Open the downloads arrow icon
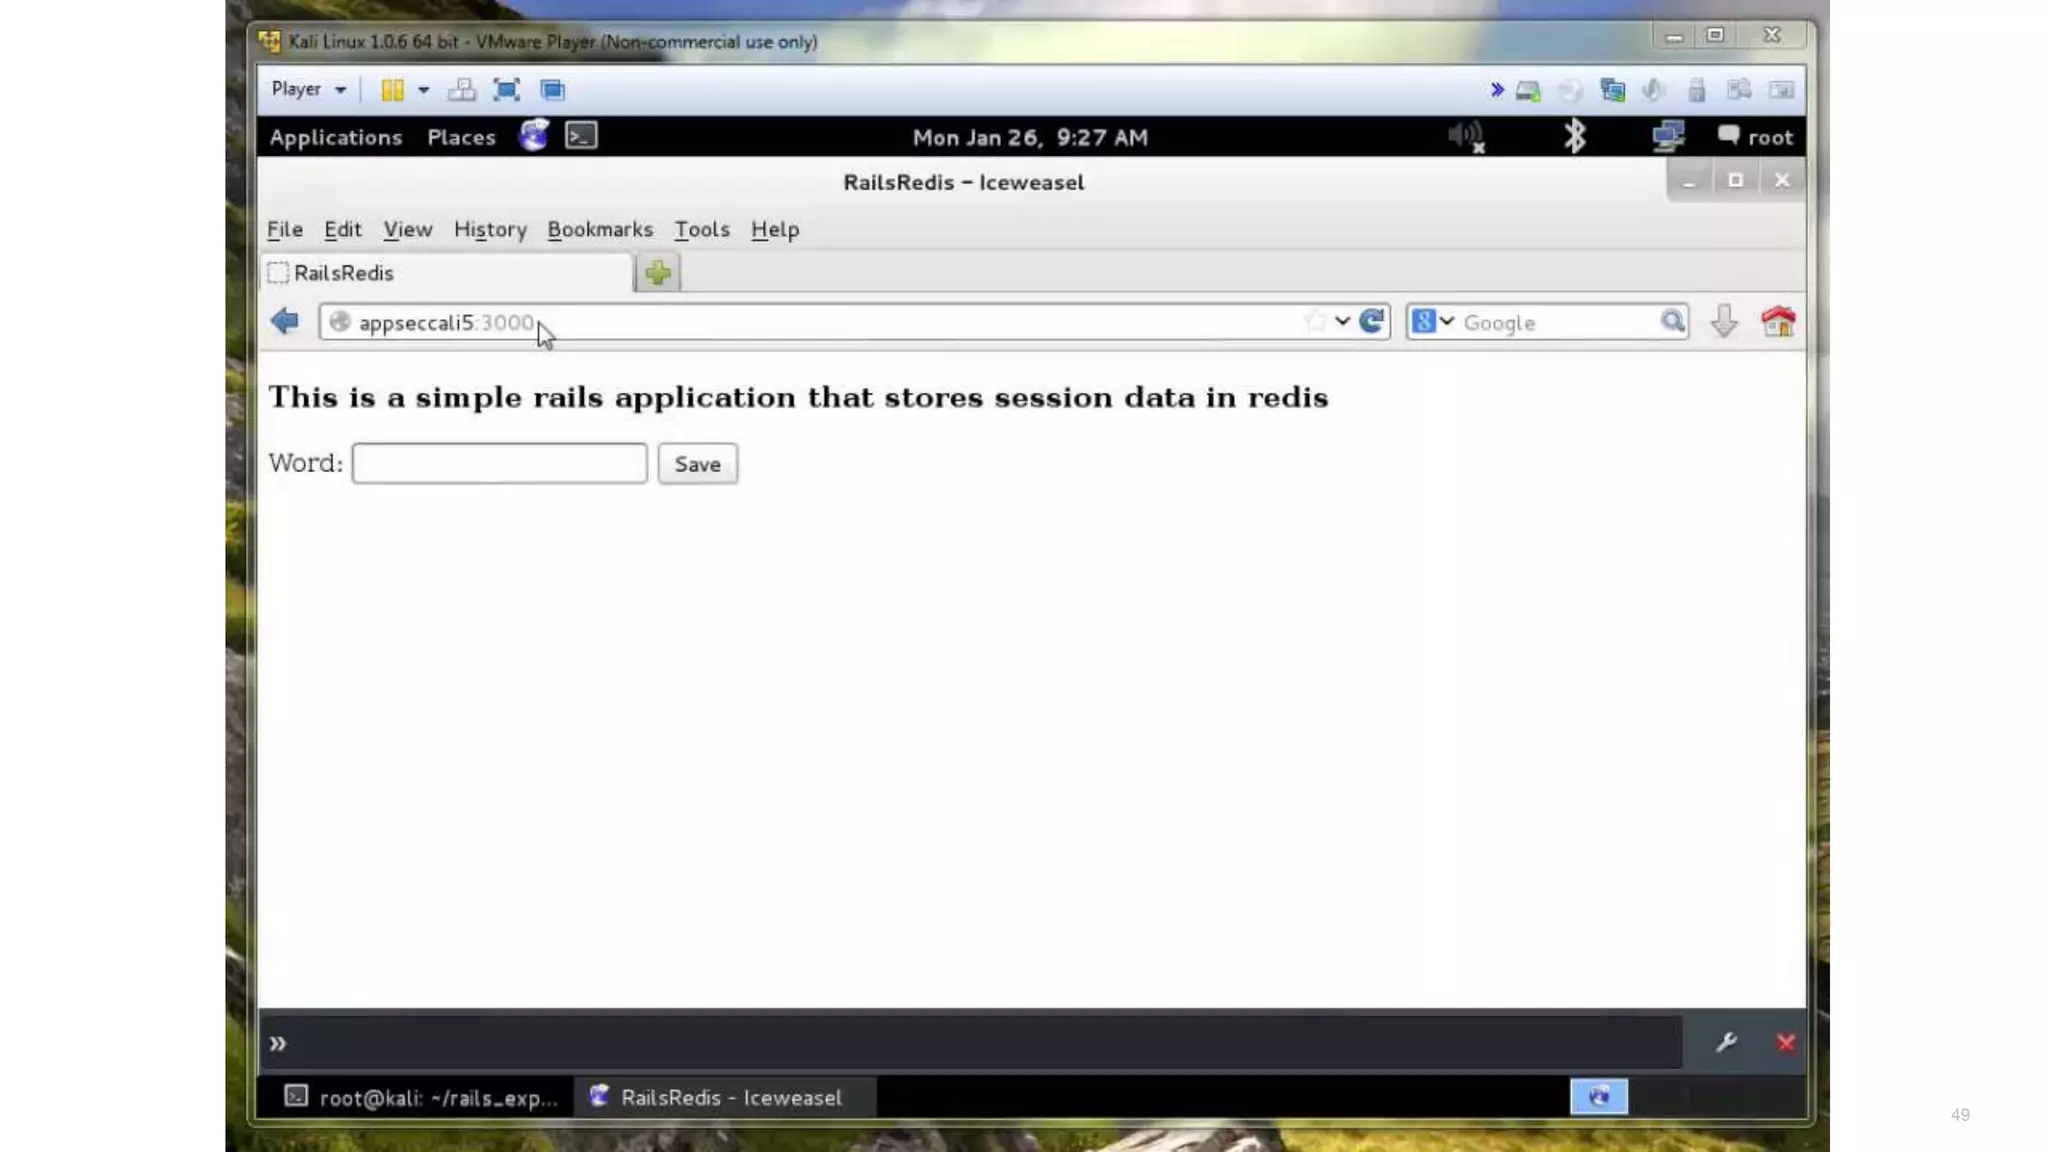Image resolution: width=2048 pixels, height=1152 pixels. [1724, 322]
